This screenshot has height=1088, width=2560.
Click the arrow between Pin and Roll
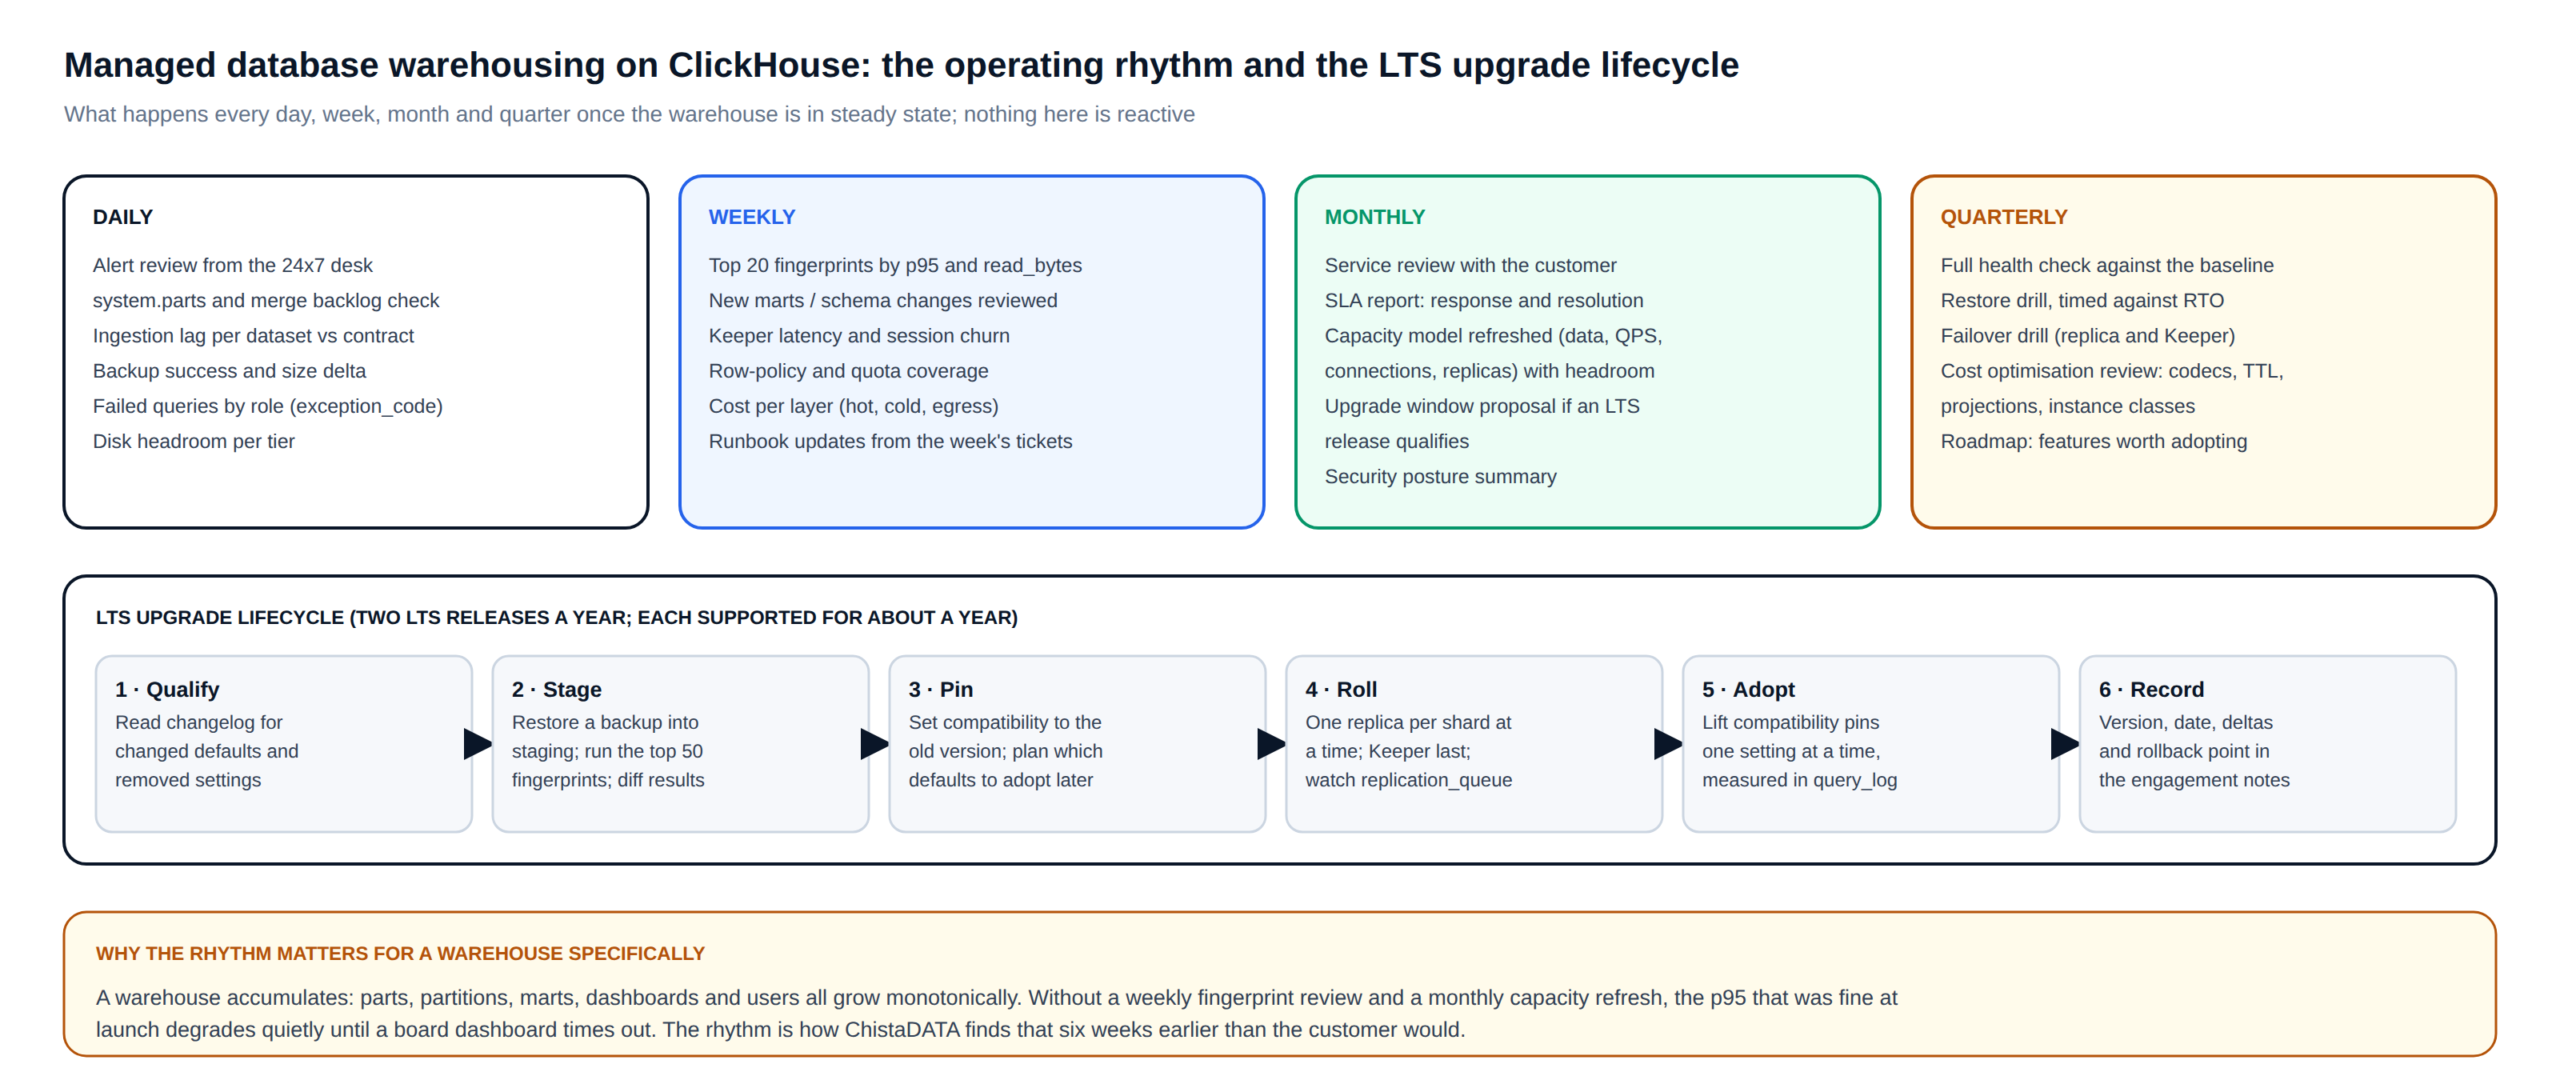(1272, 743)
